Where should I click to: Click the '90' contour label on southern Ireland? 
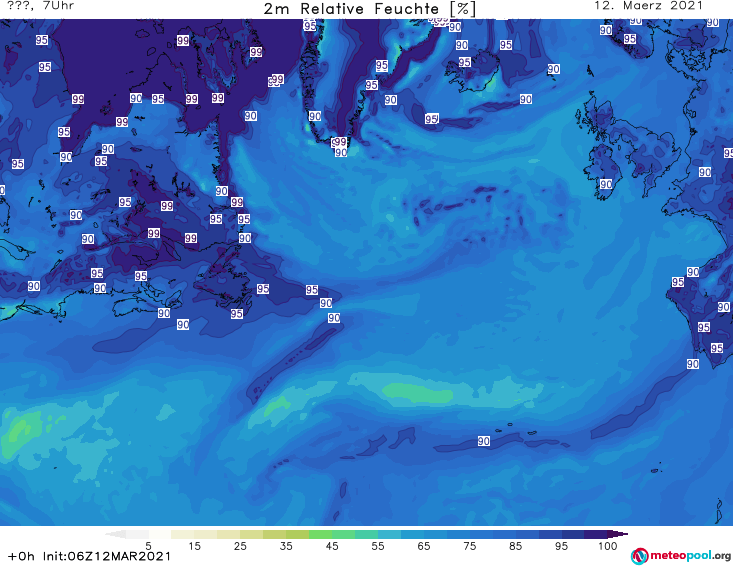point(606,184)
